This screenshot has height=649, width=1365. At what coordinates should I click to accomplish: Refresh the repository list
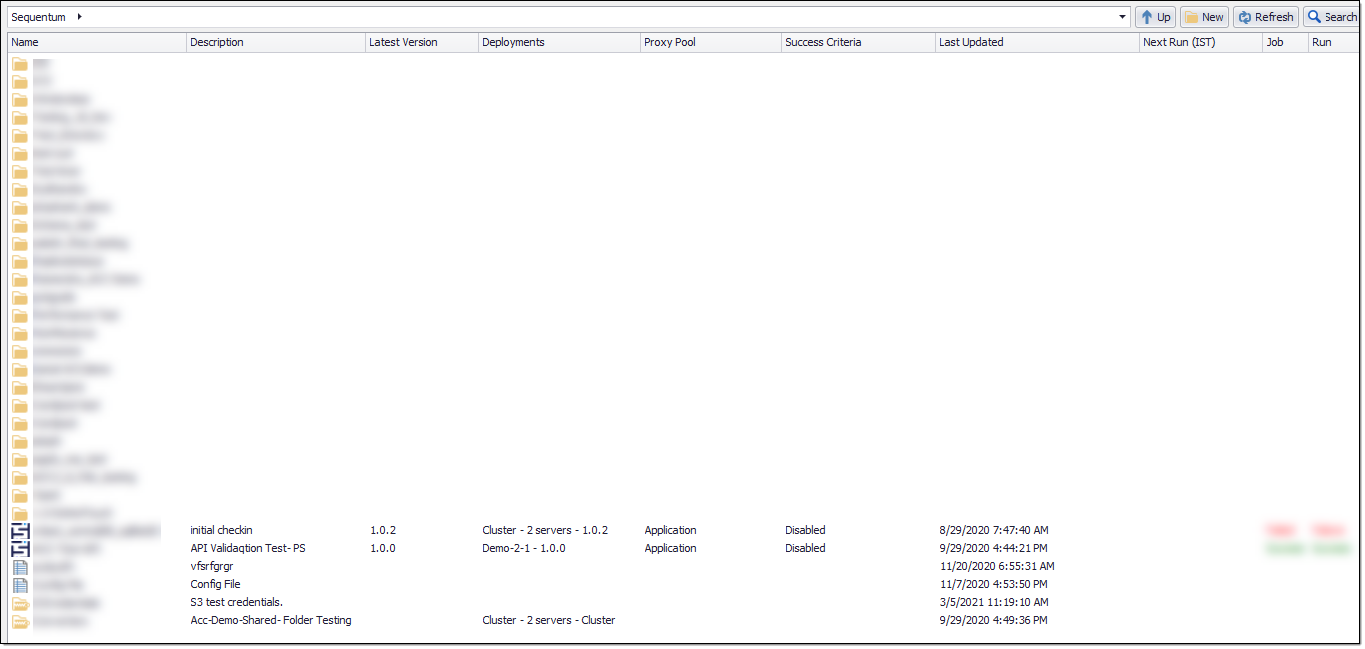click(x=1266, y=17)
